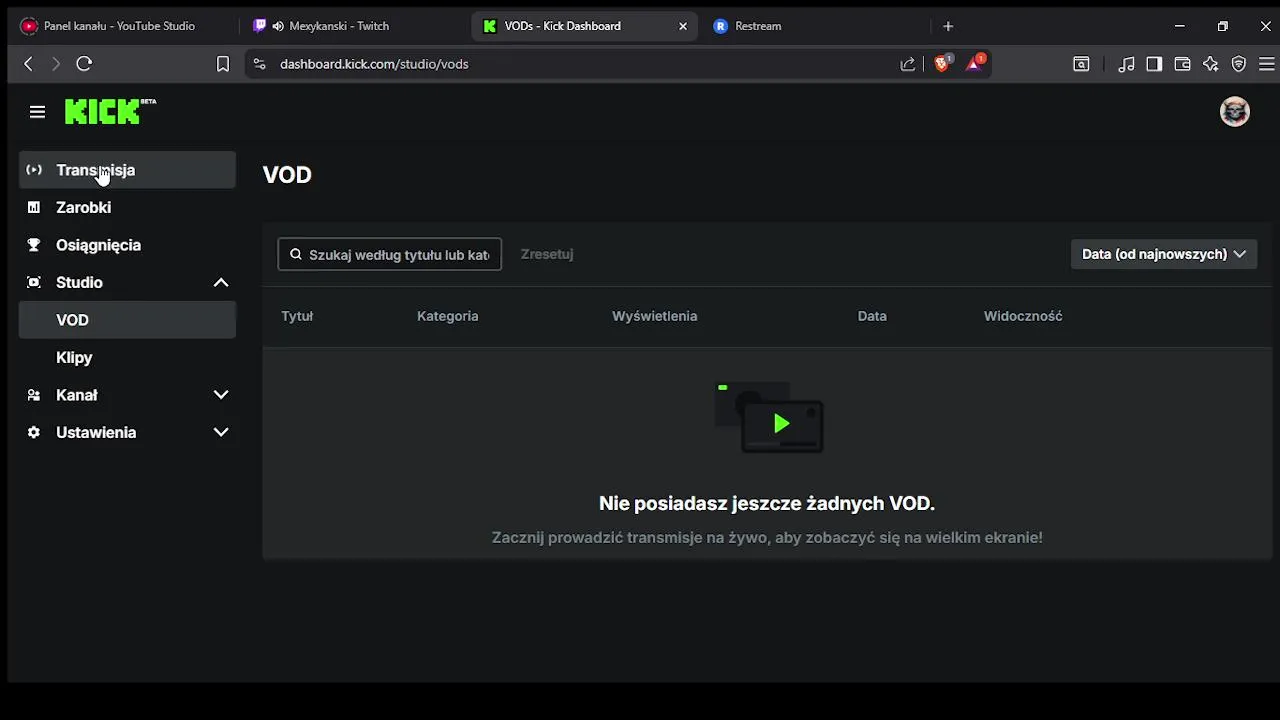Click the Osiągnięcia trophy icon
The height and width of the screenshot is (720, 1280).
click(x=34, y=245)
